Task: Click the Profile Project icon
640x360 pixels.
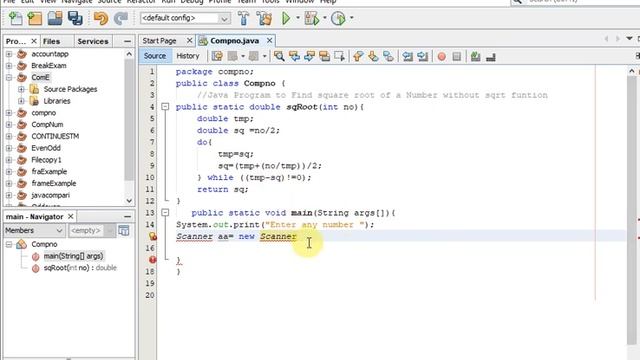Action: point(338,18)
